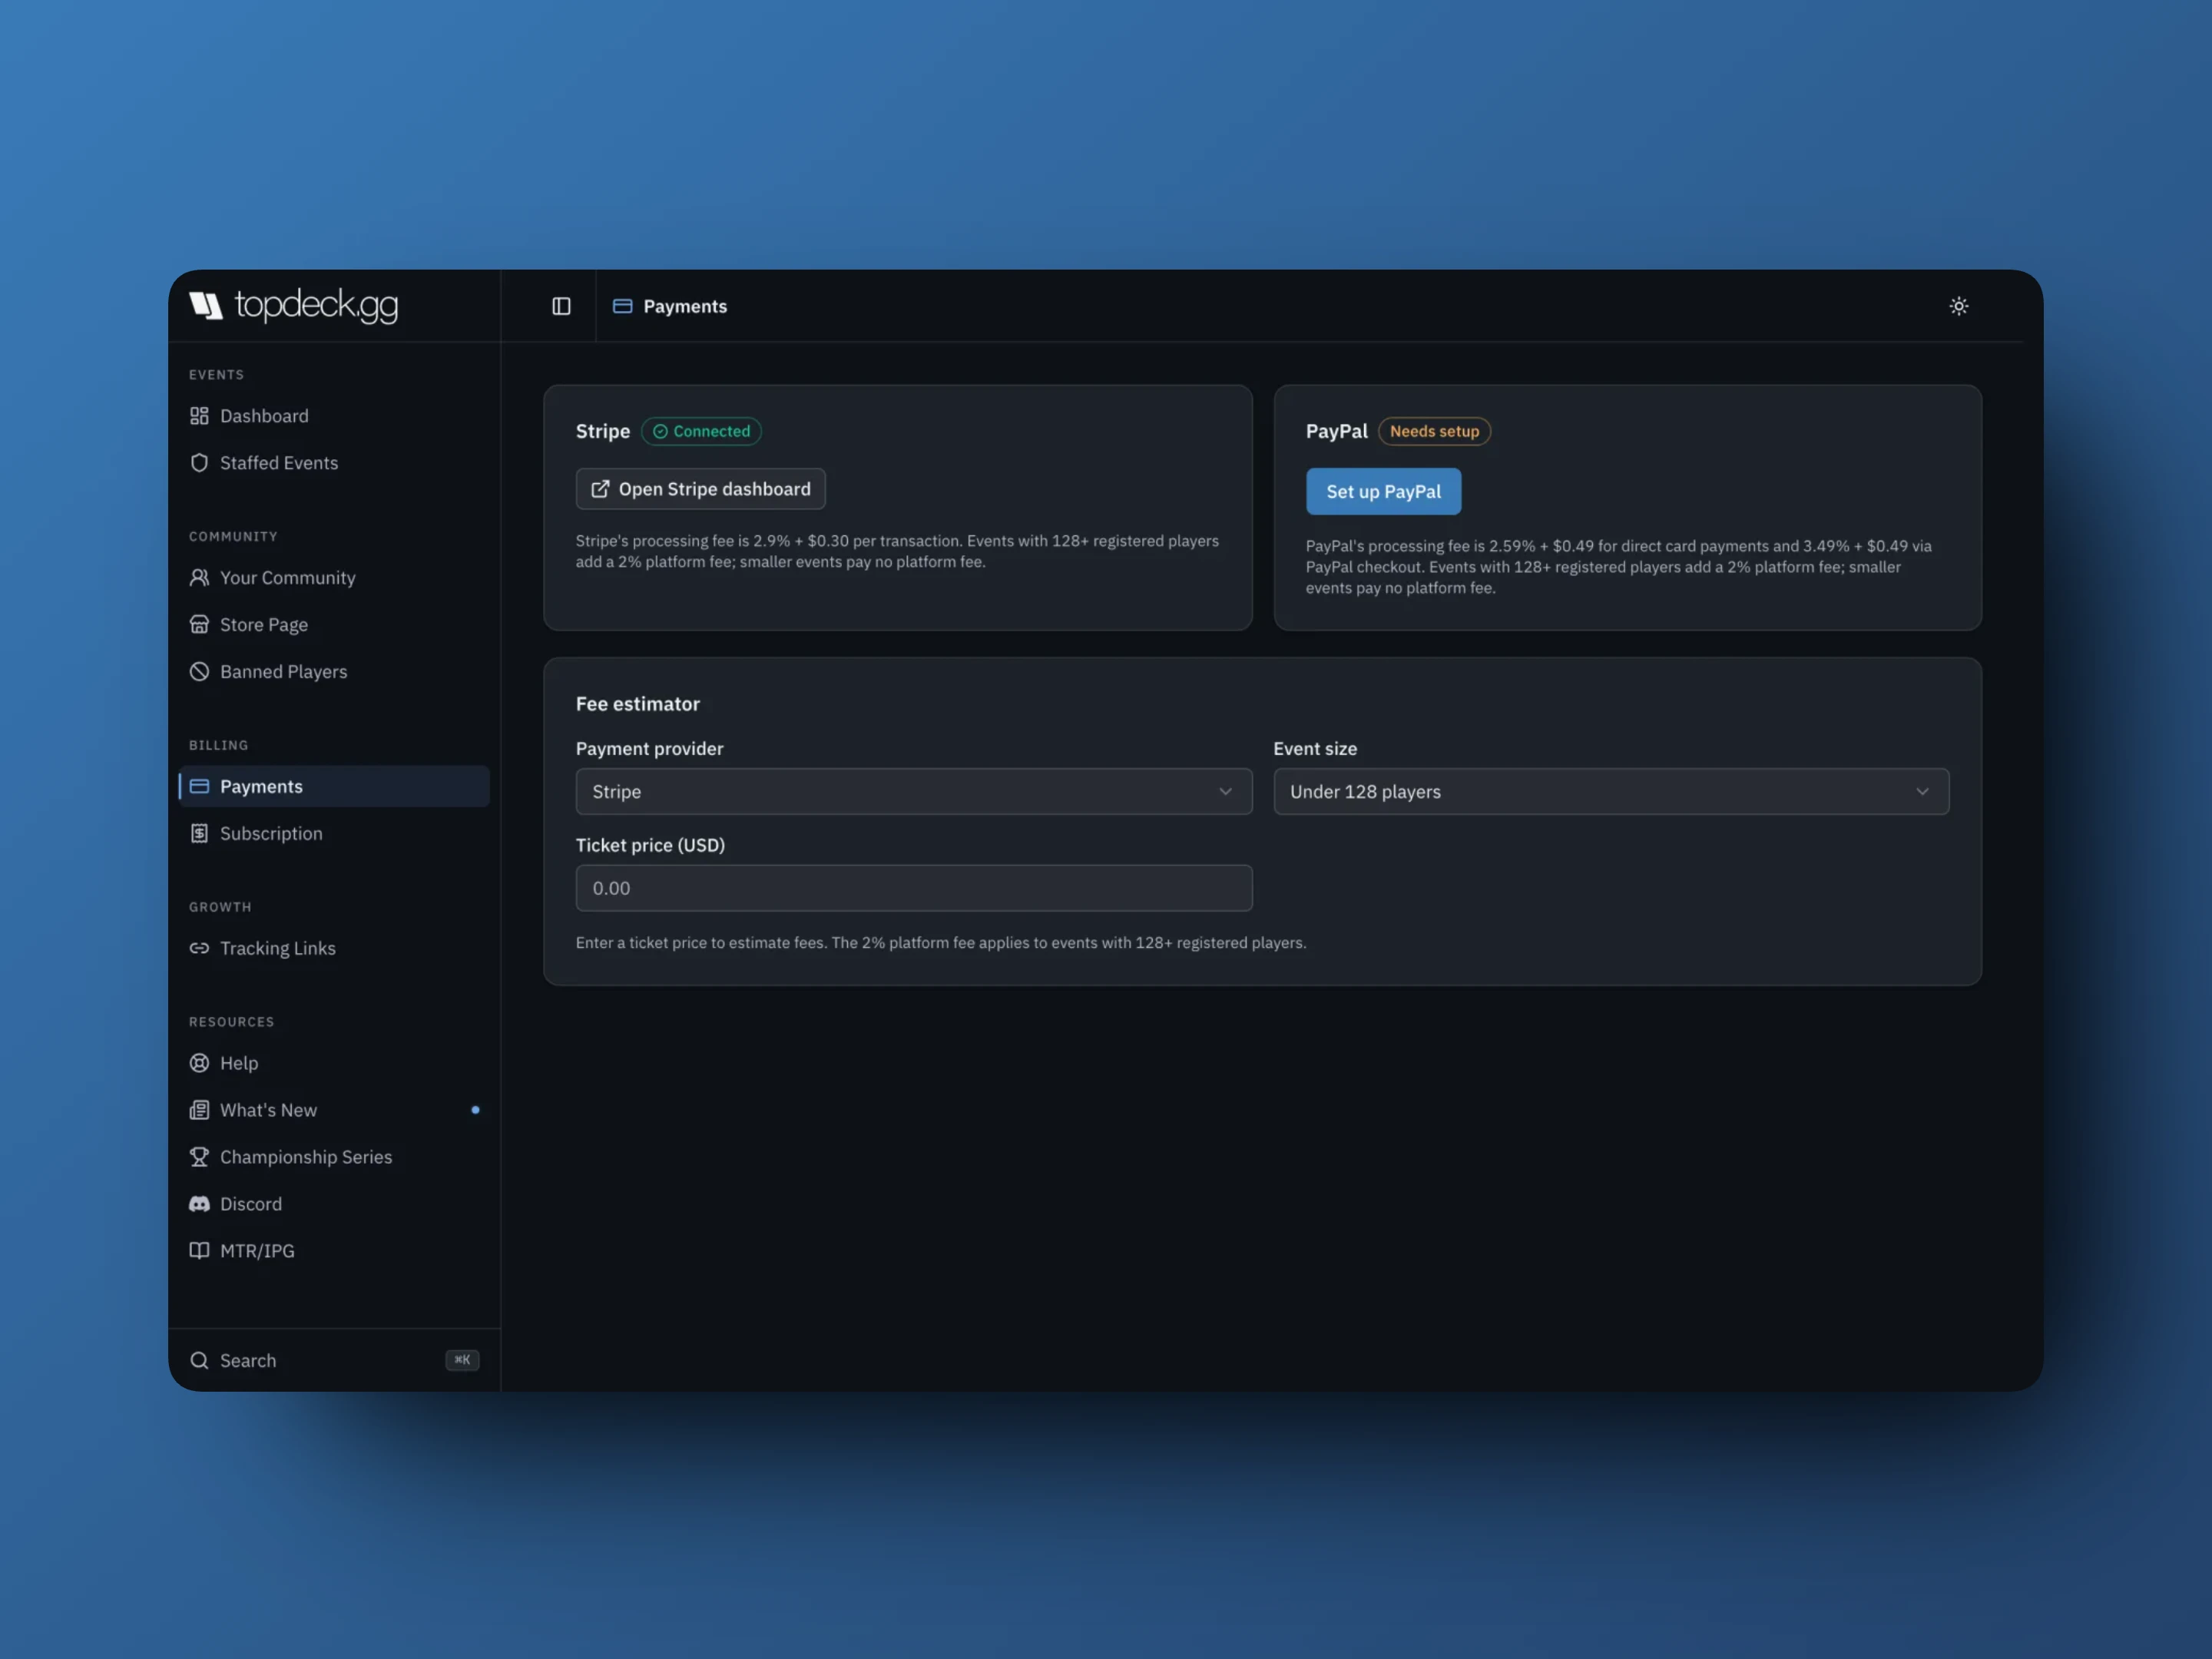Image resolution: width=2212 pixels, height=1659 pixels.
Task: Click the Staffed Events shield icon
Action: tap(199, 463)
